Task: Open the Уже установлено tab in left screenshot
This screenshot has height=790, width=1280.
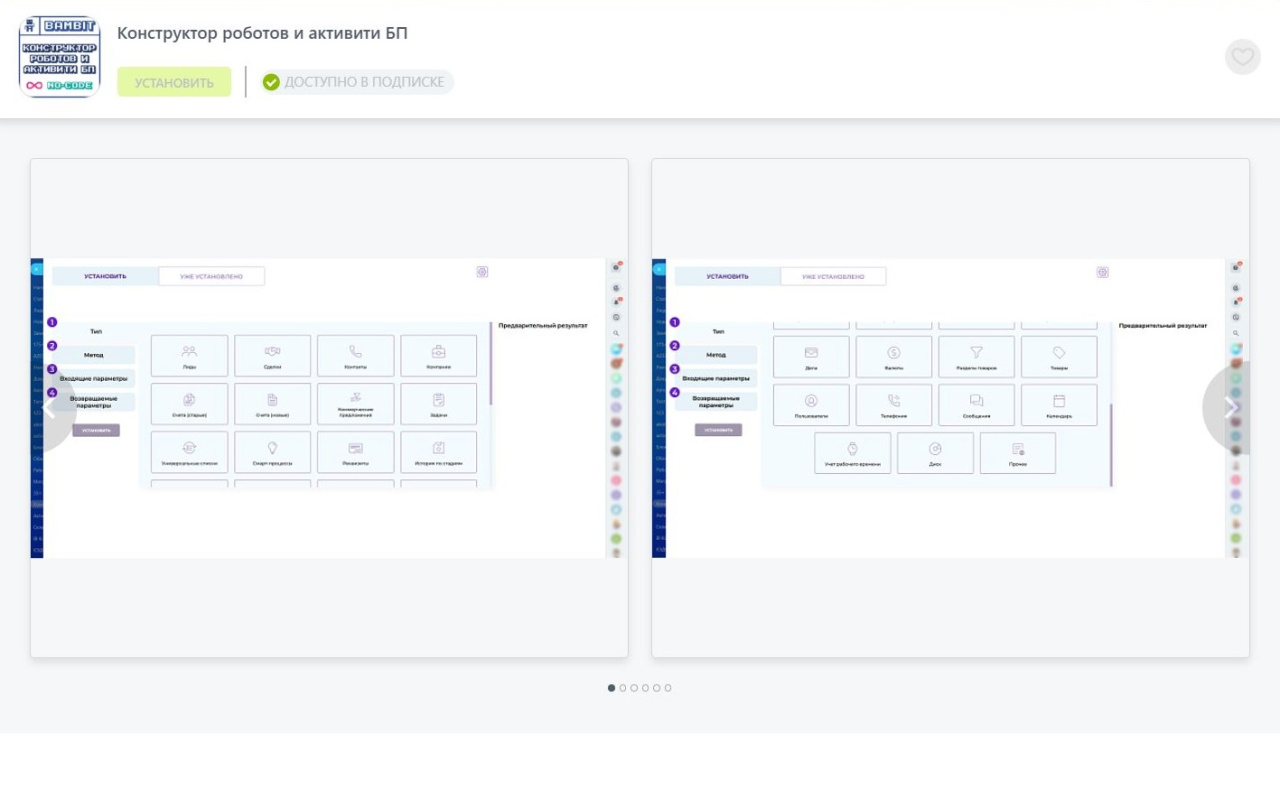Action: click(211, 276)
